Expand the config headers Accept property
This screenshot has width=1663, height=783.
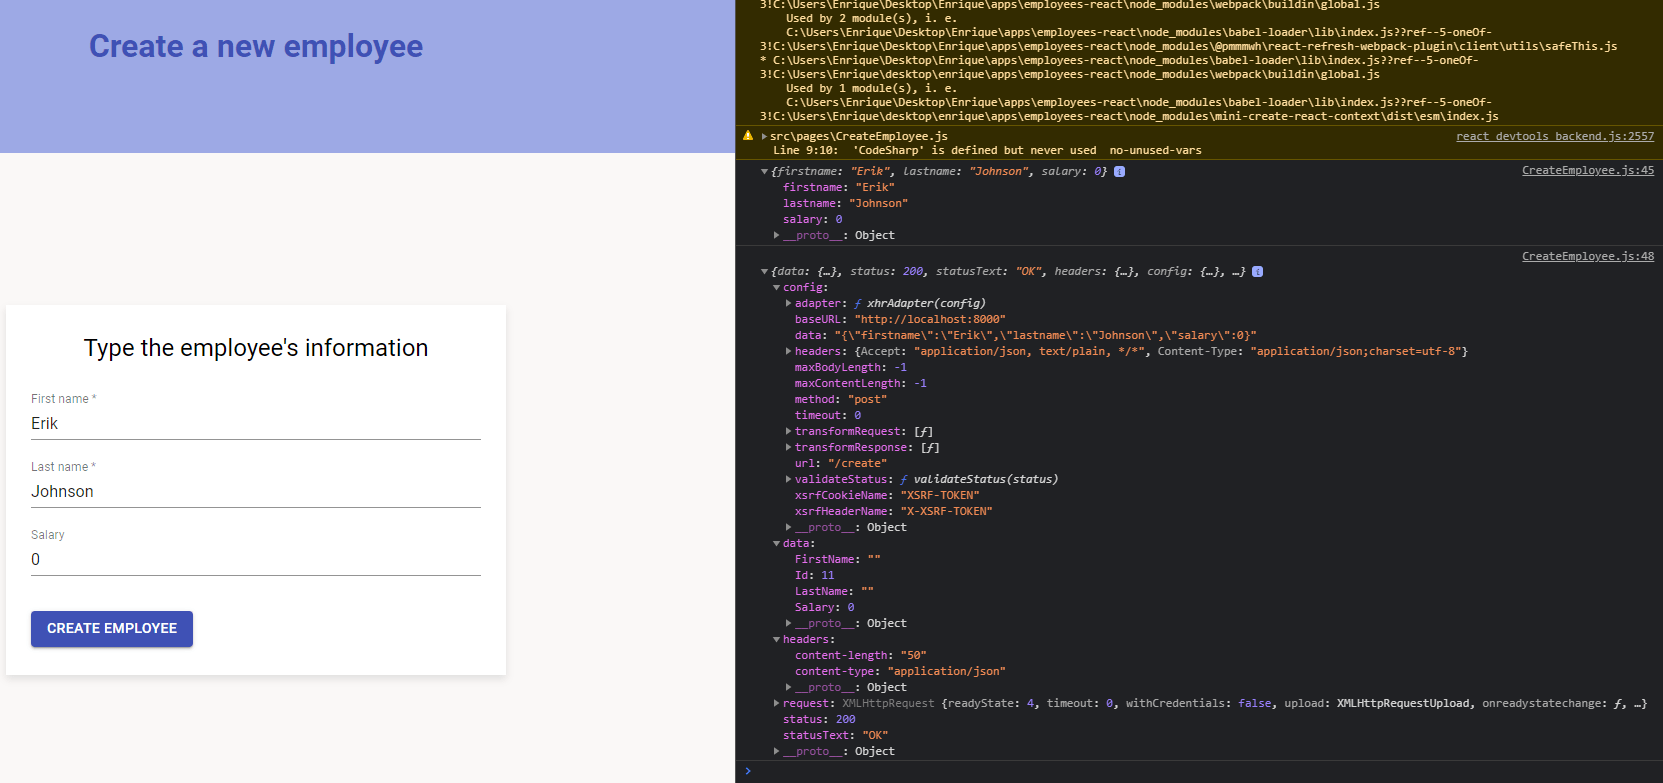(x=789, y=352)
